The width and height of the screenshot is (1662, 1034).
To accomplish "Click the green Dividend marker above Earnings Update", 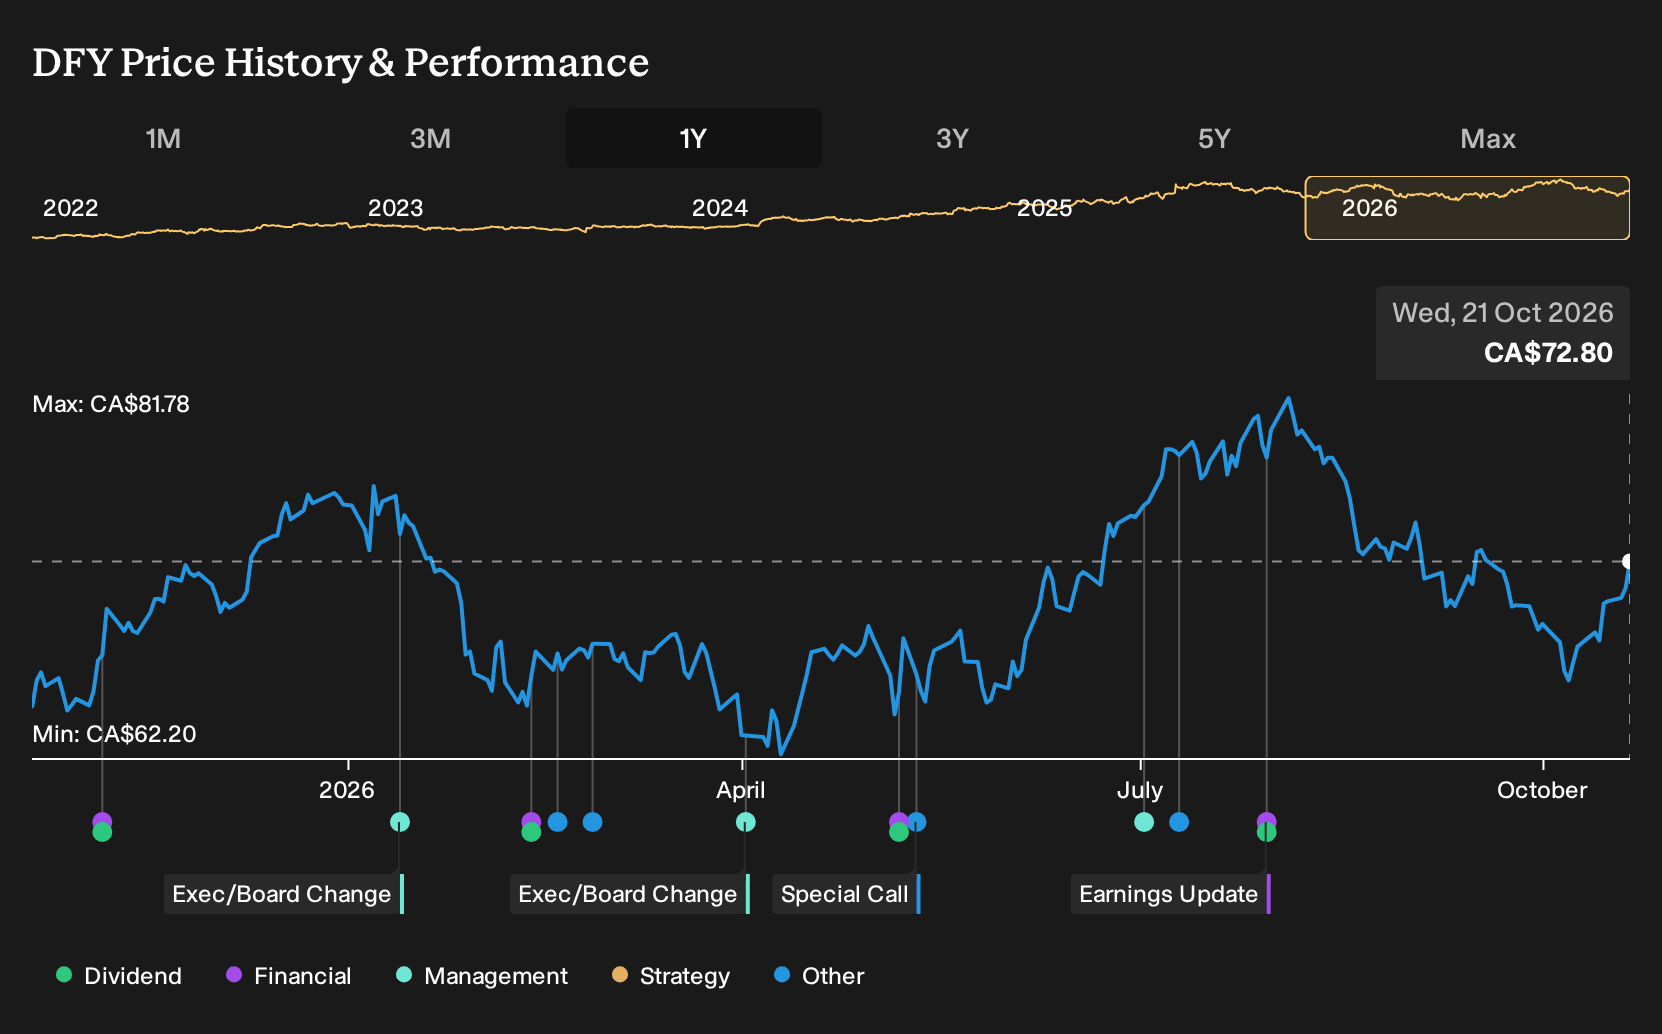I will [x=1266, y=833].
